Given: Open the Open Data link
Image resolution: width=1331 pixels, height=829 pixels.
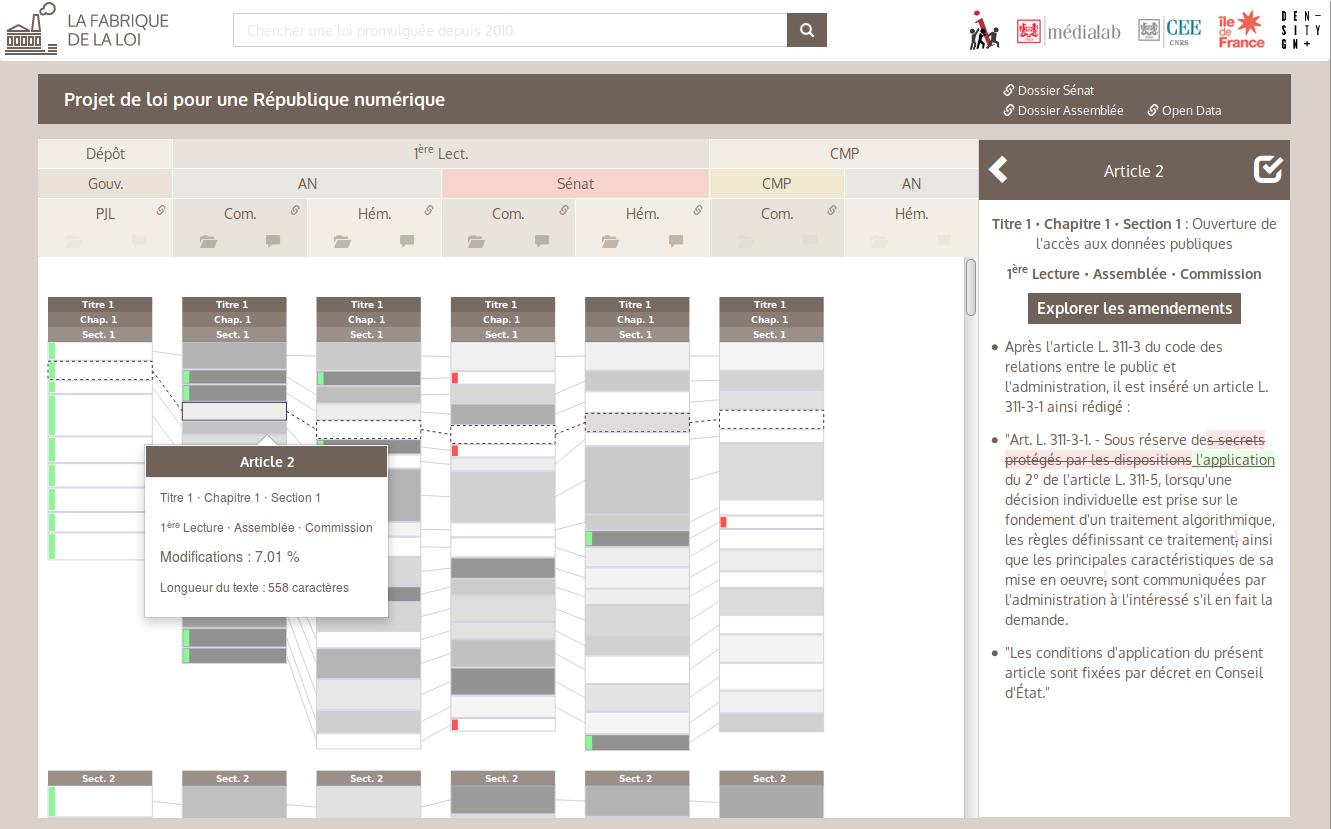Looking at the screenshot, I should (1190, 111).
